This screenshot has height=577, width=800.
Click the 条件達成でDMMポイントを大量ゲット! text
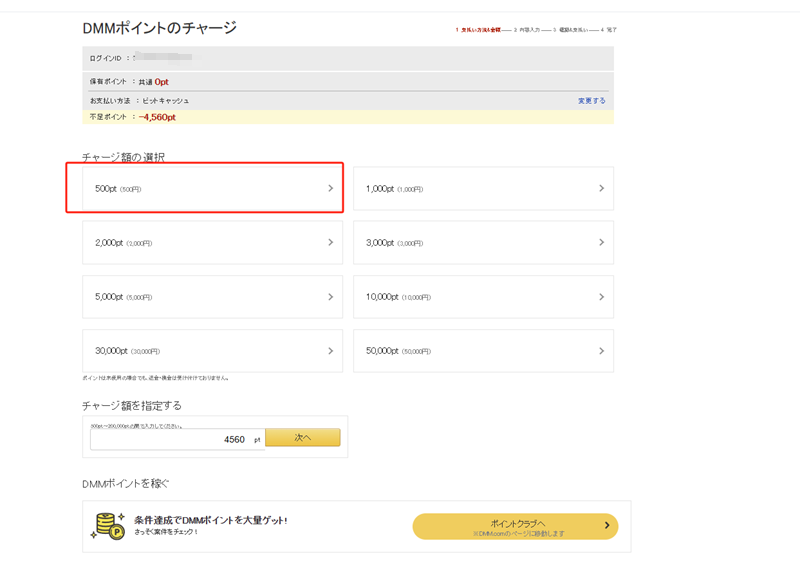pos(211,520)
